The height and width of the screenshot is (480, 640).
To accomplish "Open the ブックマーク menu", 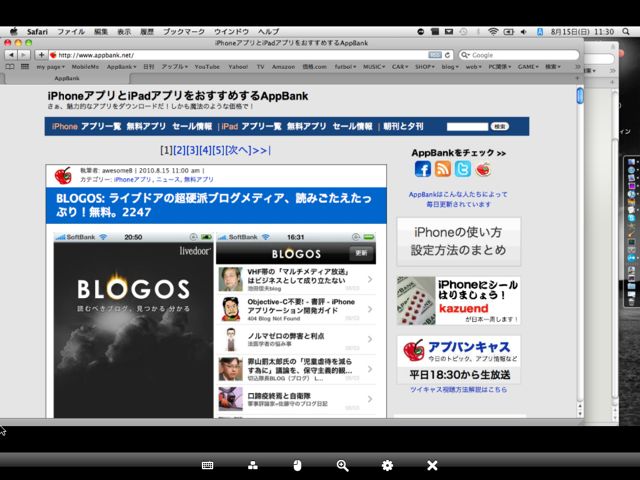I will [184, 31].
